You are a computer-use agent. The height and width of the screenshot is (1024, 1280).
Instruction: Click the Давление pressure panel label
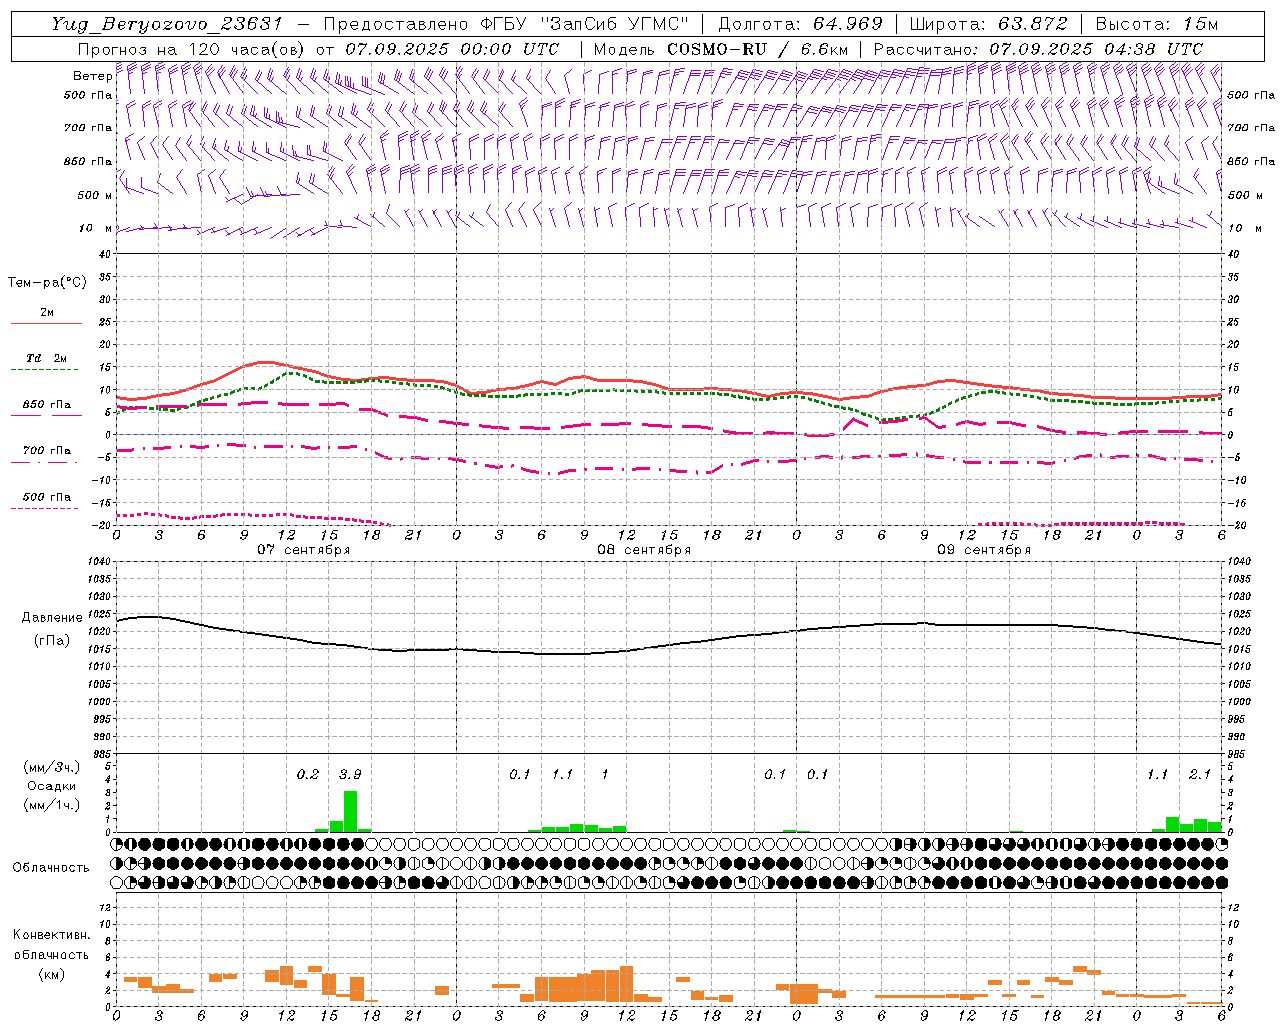click(x=52, y=618)
